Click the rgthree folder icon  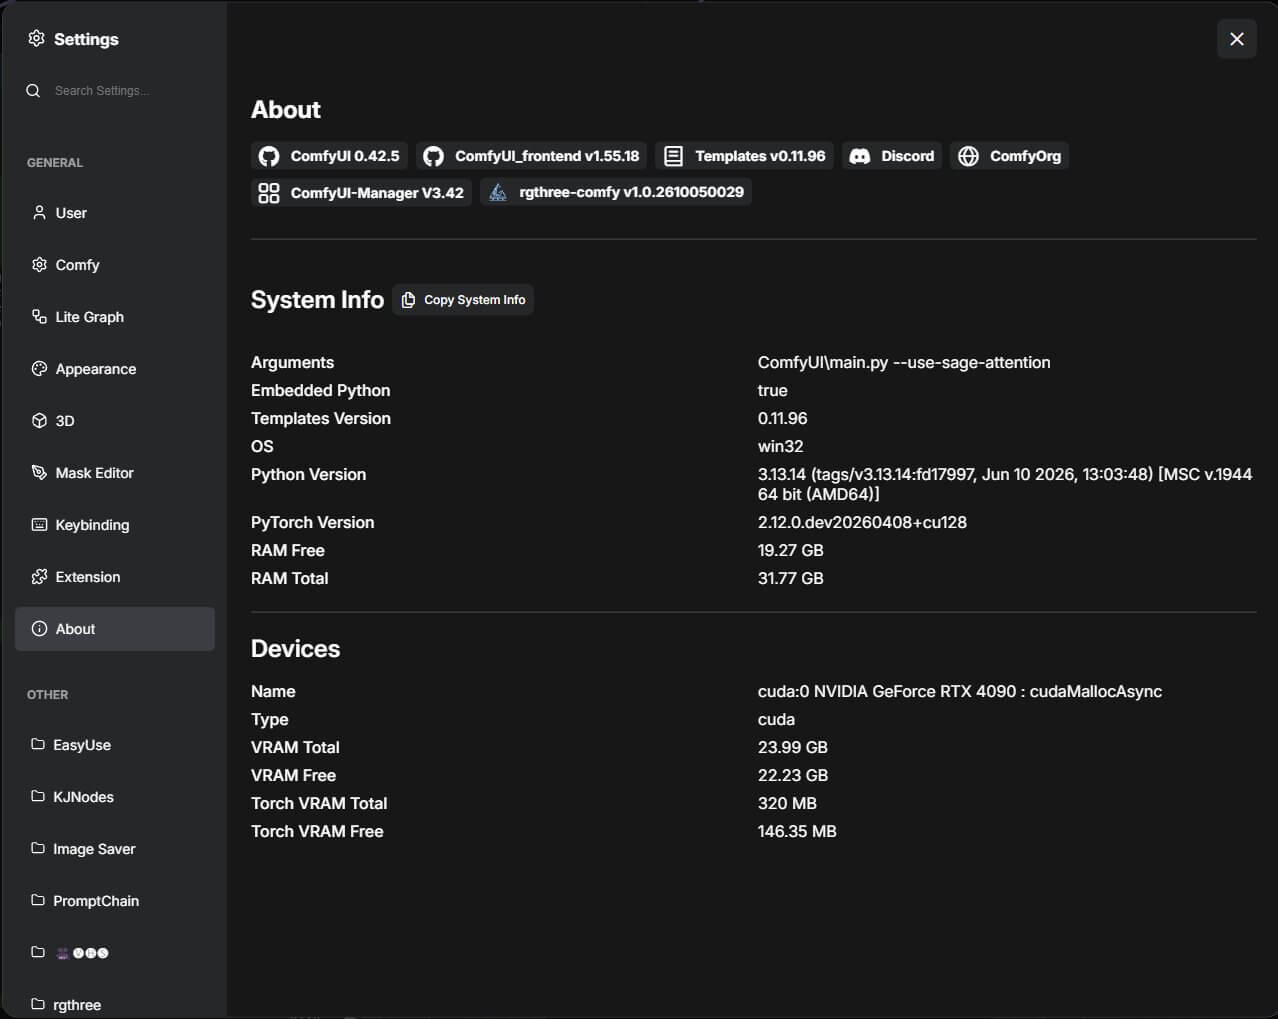(x=38, y=1003)
